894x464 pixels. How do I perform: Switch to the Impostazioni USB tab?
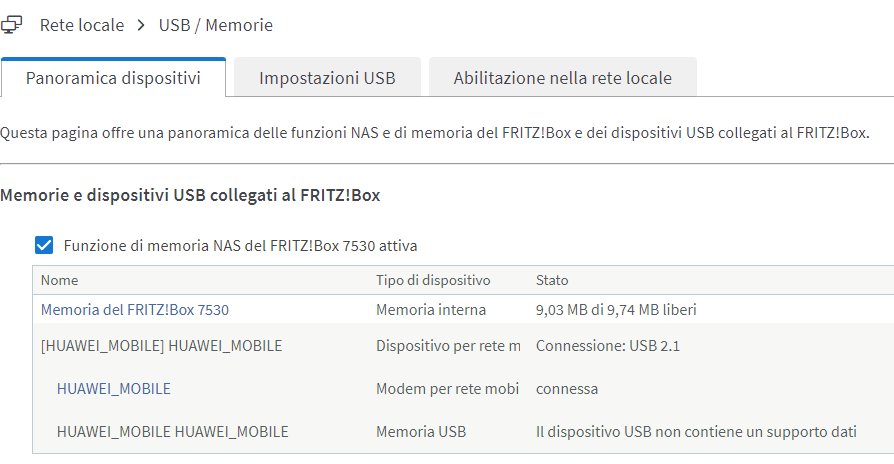[327, 78]
